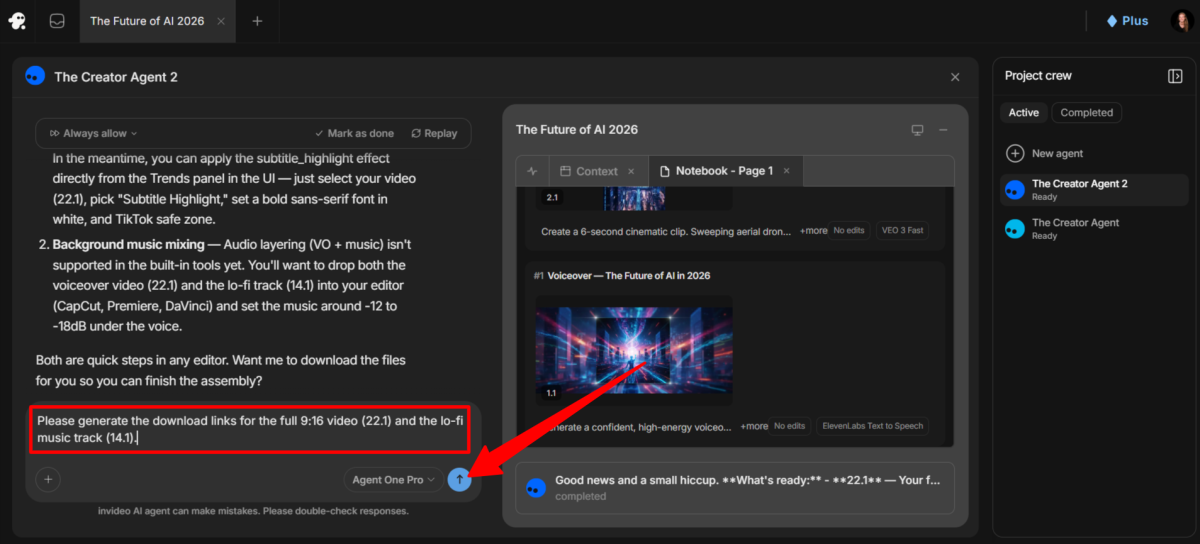
Task: Open clip thumbnail labeled 2.1
Action: 634,197
